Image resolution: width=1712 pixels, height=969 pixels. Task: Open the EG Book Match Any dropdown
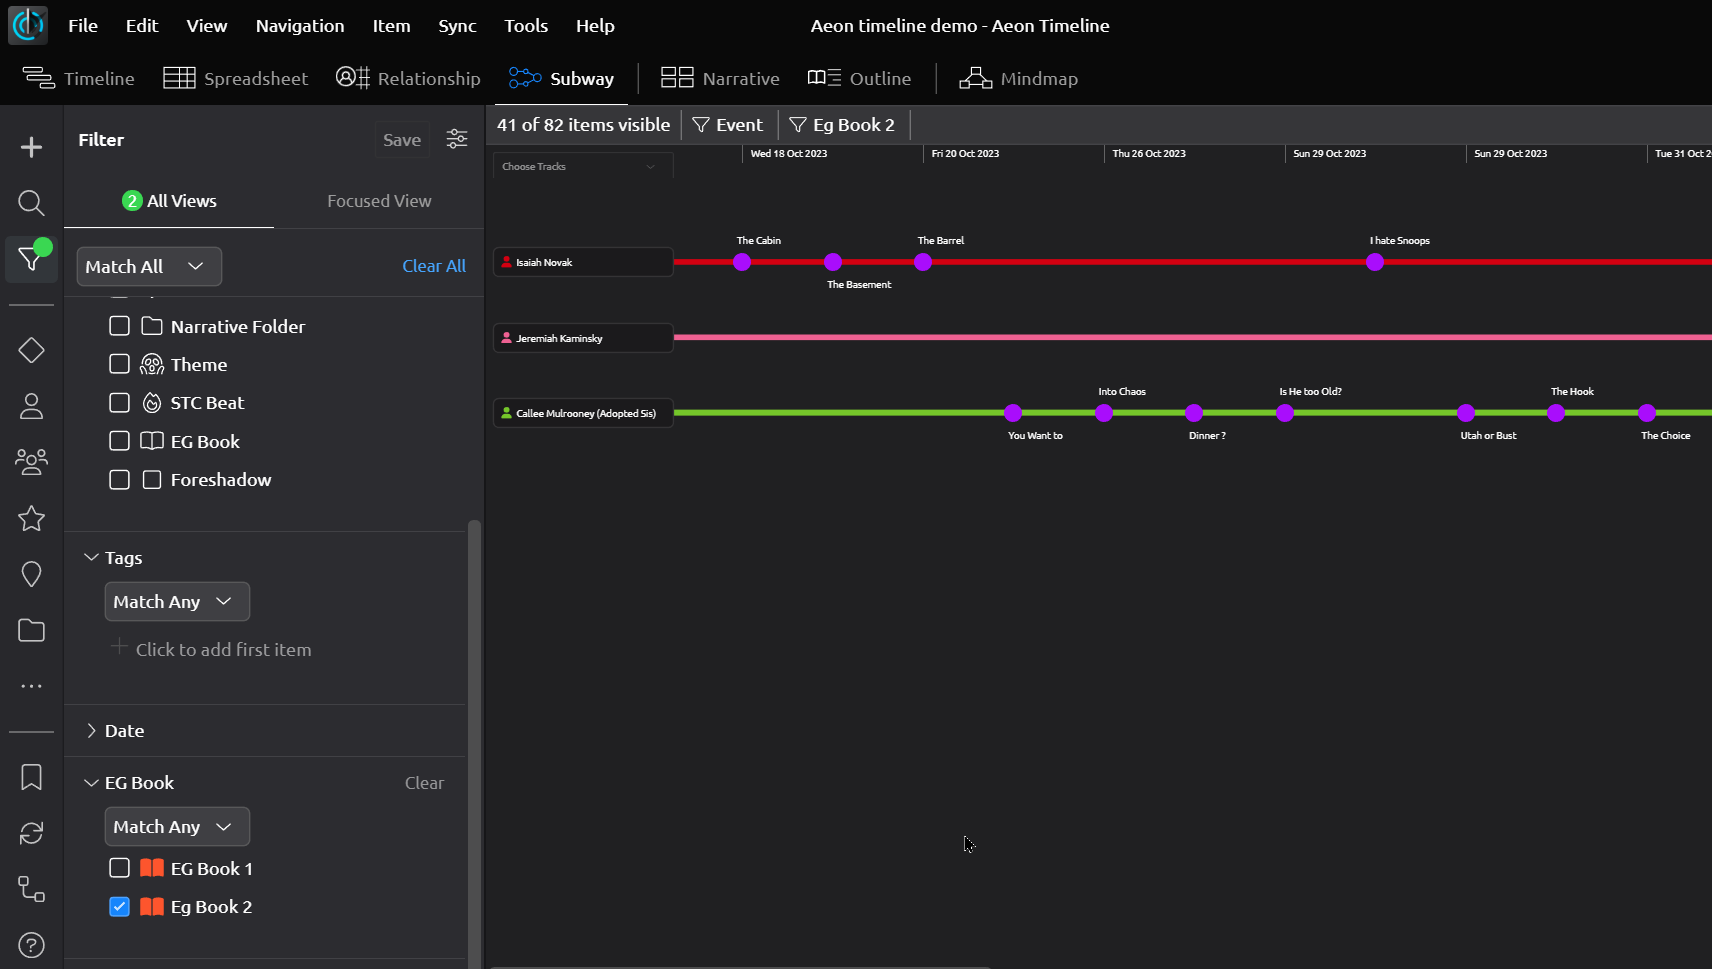(x=177, y=826)
